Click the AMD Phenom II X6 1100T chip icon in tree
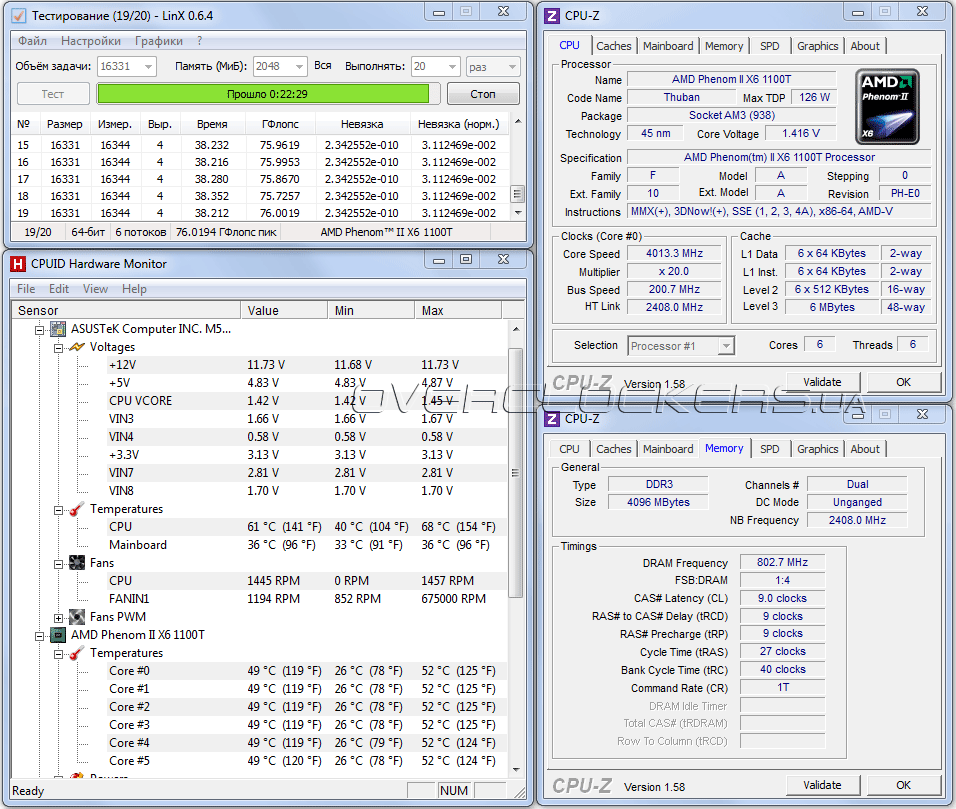The height and width of the screenshot is (809, 956). tap(59, 635)
